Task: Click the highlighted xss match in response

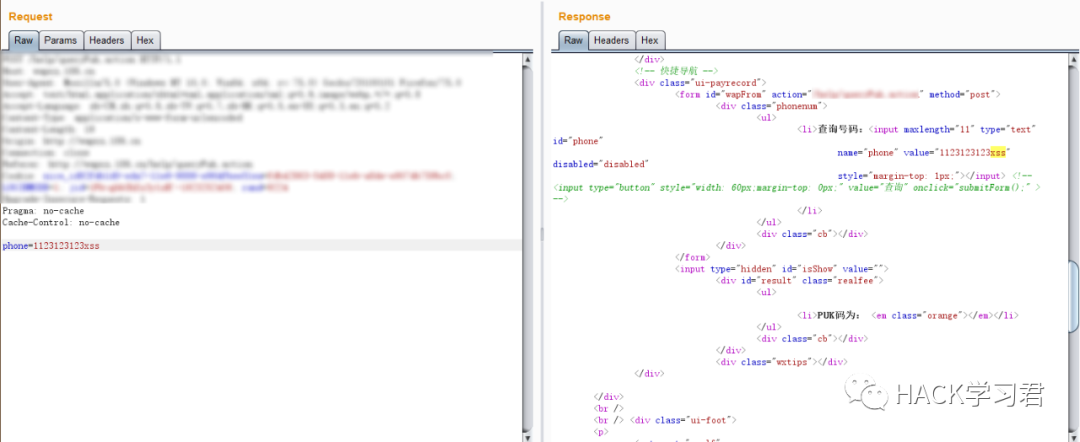Action: coord(997,151)
